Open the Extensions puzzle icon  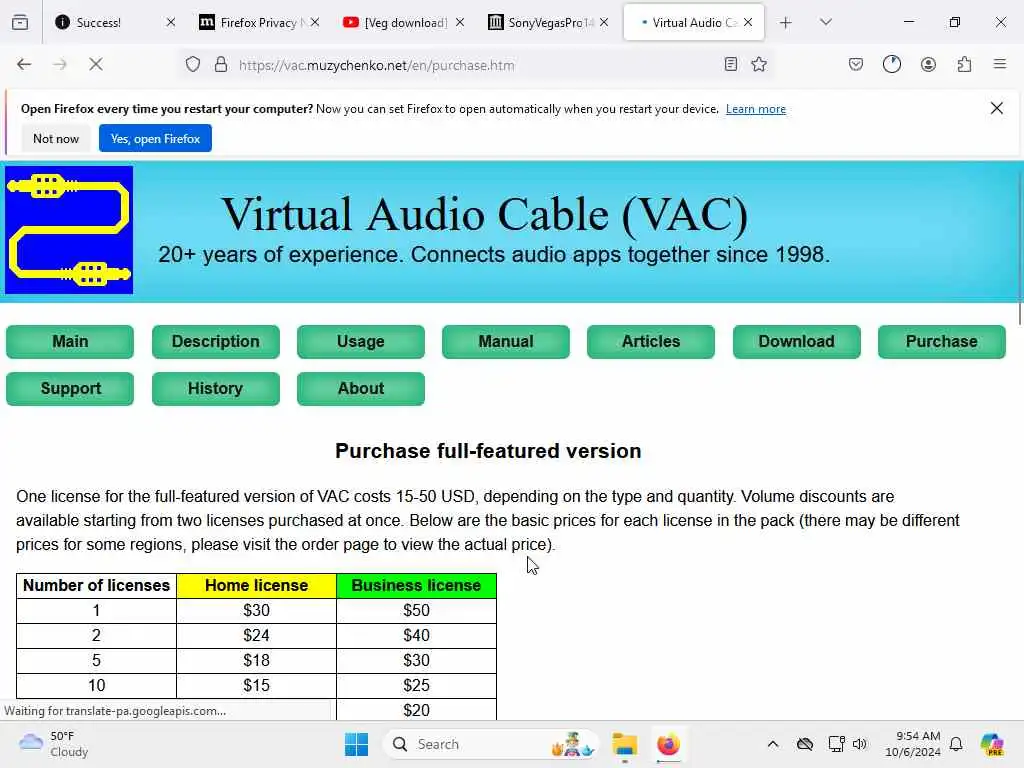(x=964, y=64)
